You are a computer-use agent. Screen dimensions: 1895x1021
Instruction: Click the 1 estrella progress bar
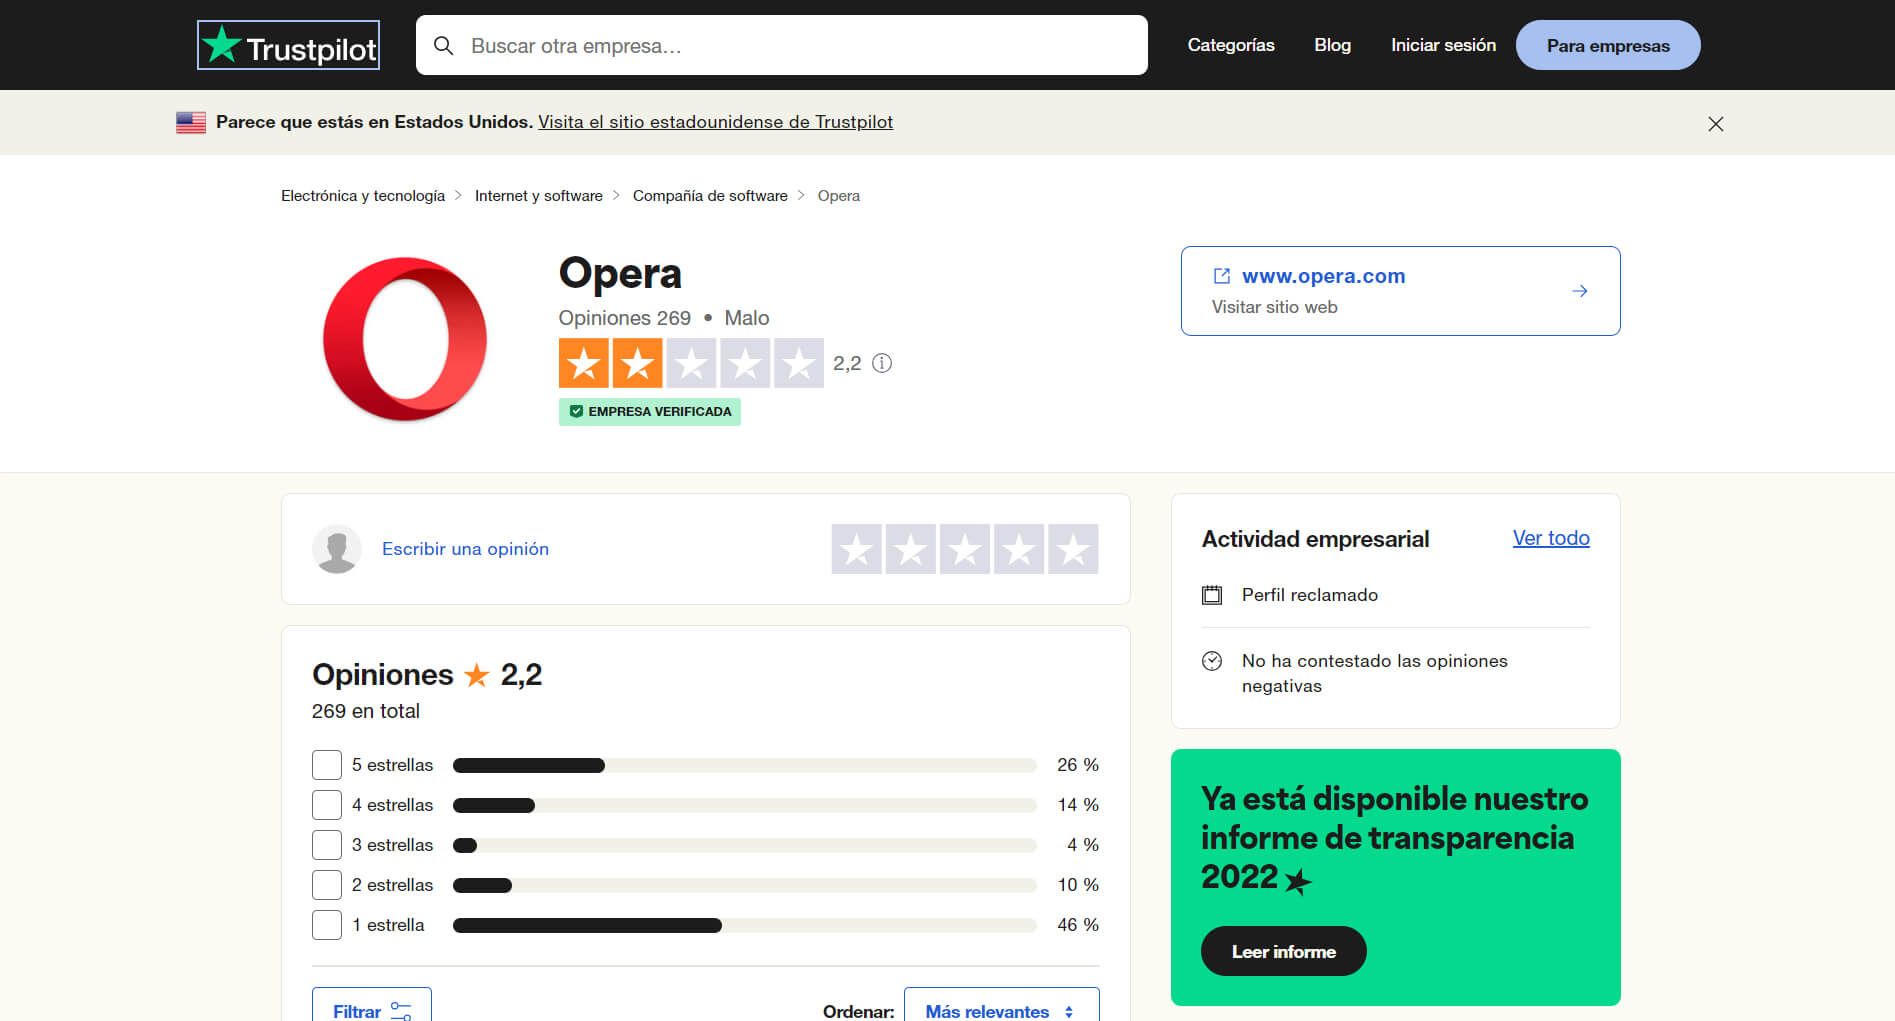[745, 925]
